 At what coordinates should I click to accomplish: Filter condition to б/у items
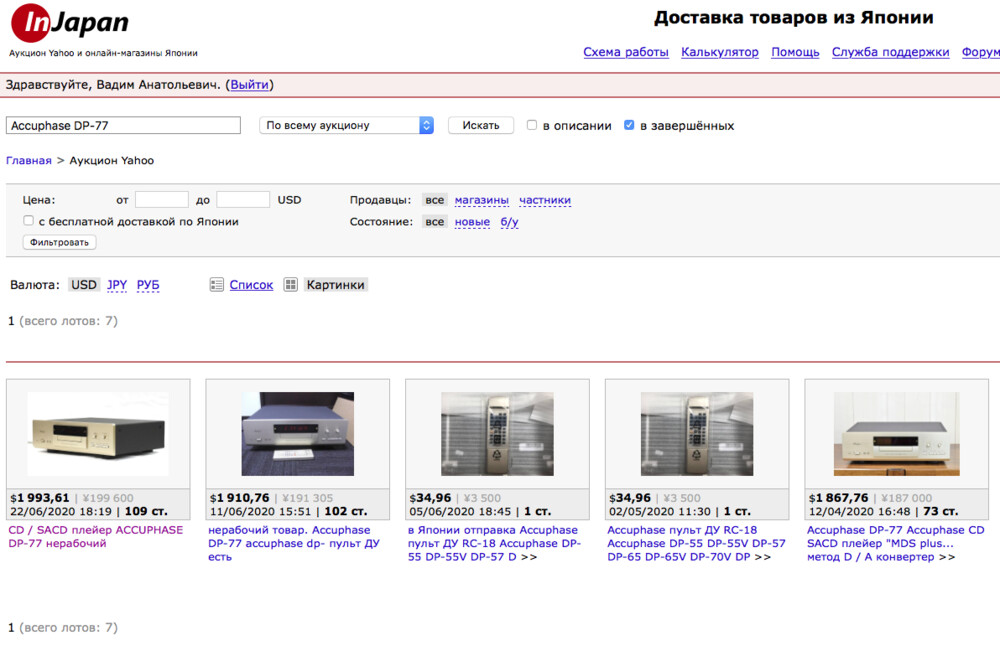[509, 221]
